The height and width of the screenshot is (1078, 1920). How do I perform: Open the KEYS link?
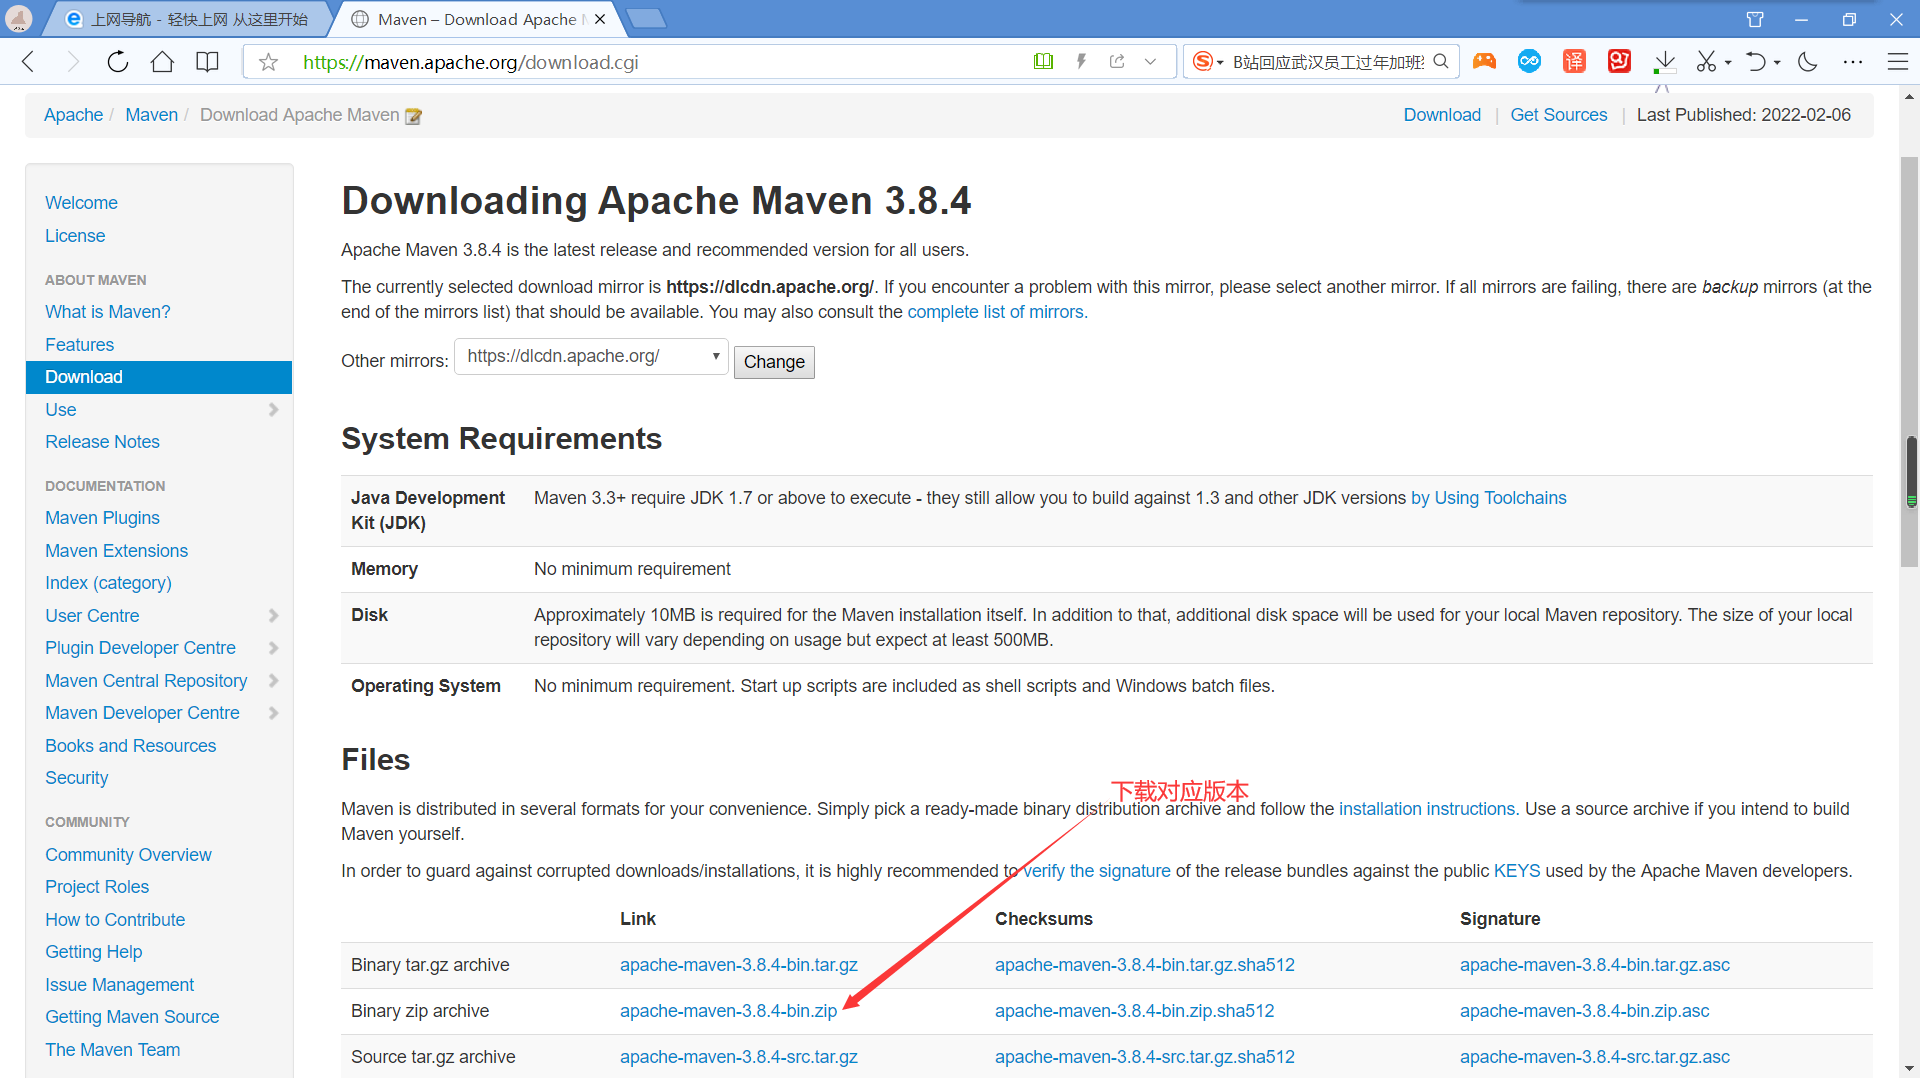pyautogui.click(x=1517, y=871)
